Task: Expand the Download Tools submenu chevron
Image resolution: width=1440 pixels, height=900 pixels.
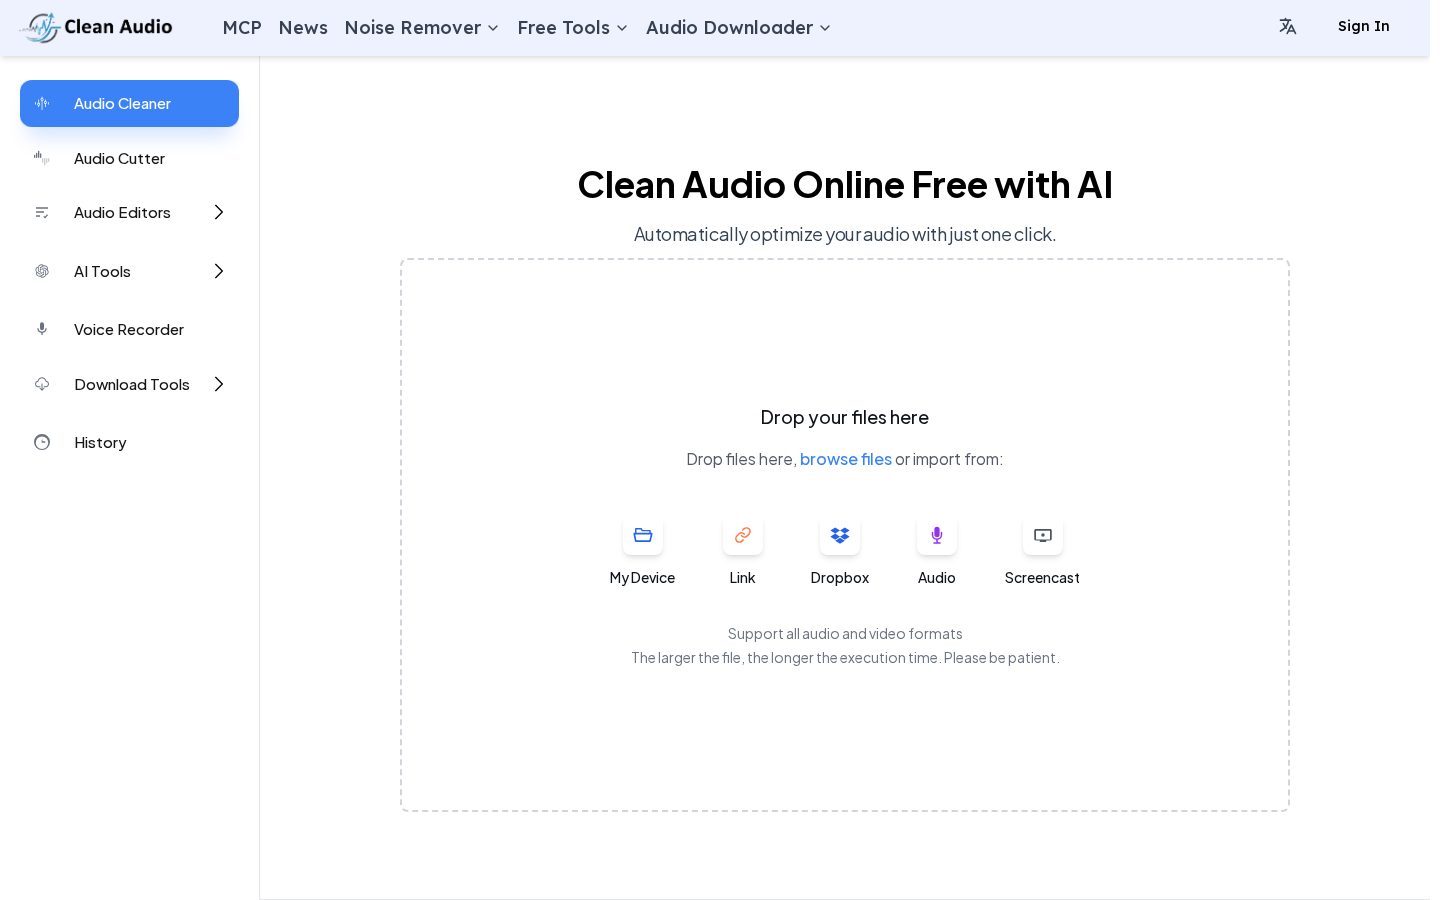Action: pyautogui.click(x=219, y=384)
